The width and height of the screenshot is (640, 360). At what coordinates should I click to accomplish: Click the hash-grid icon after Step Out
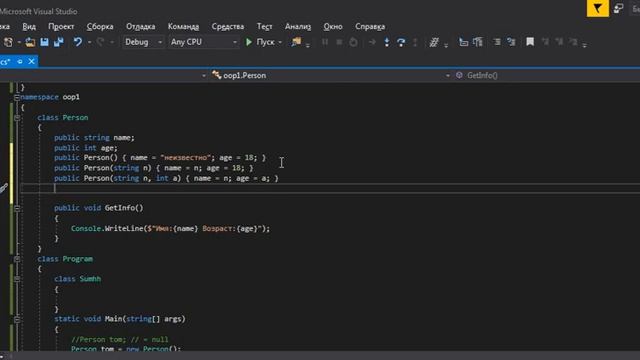pos(434,42)
